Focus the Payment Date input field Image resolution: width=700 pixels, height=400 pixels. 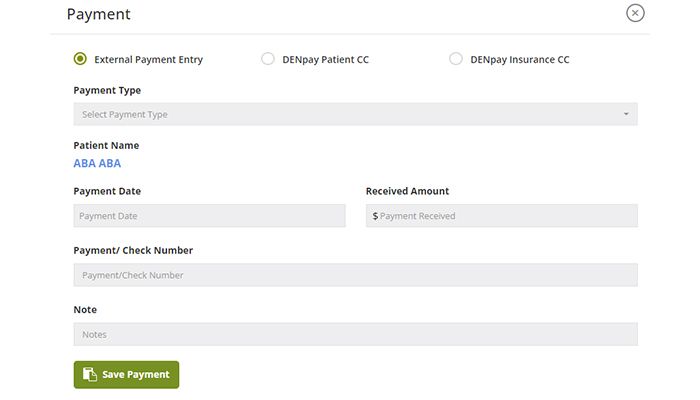tap(209, 216)
